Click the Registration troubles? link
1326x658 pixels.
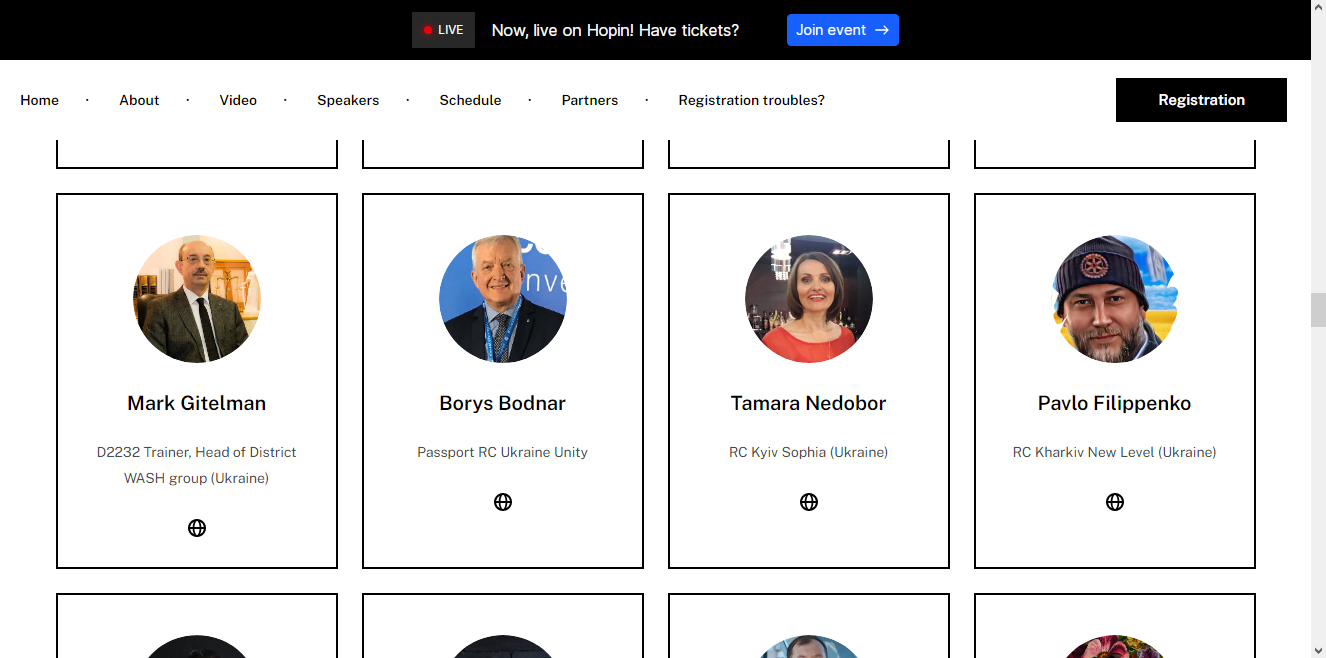pyautogui.click(x=751, y=100)
